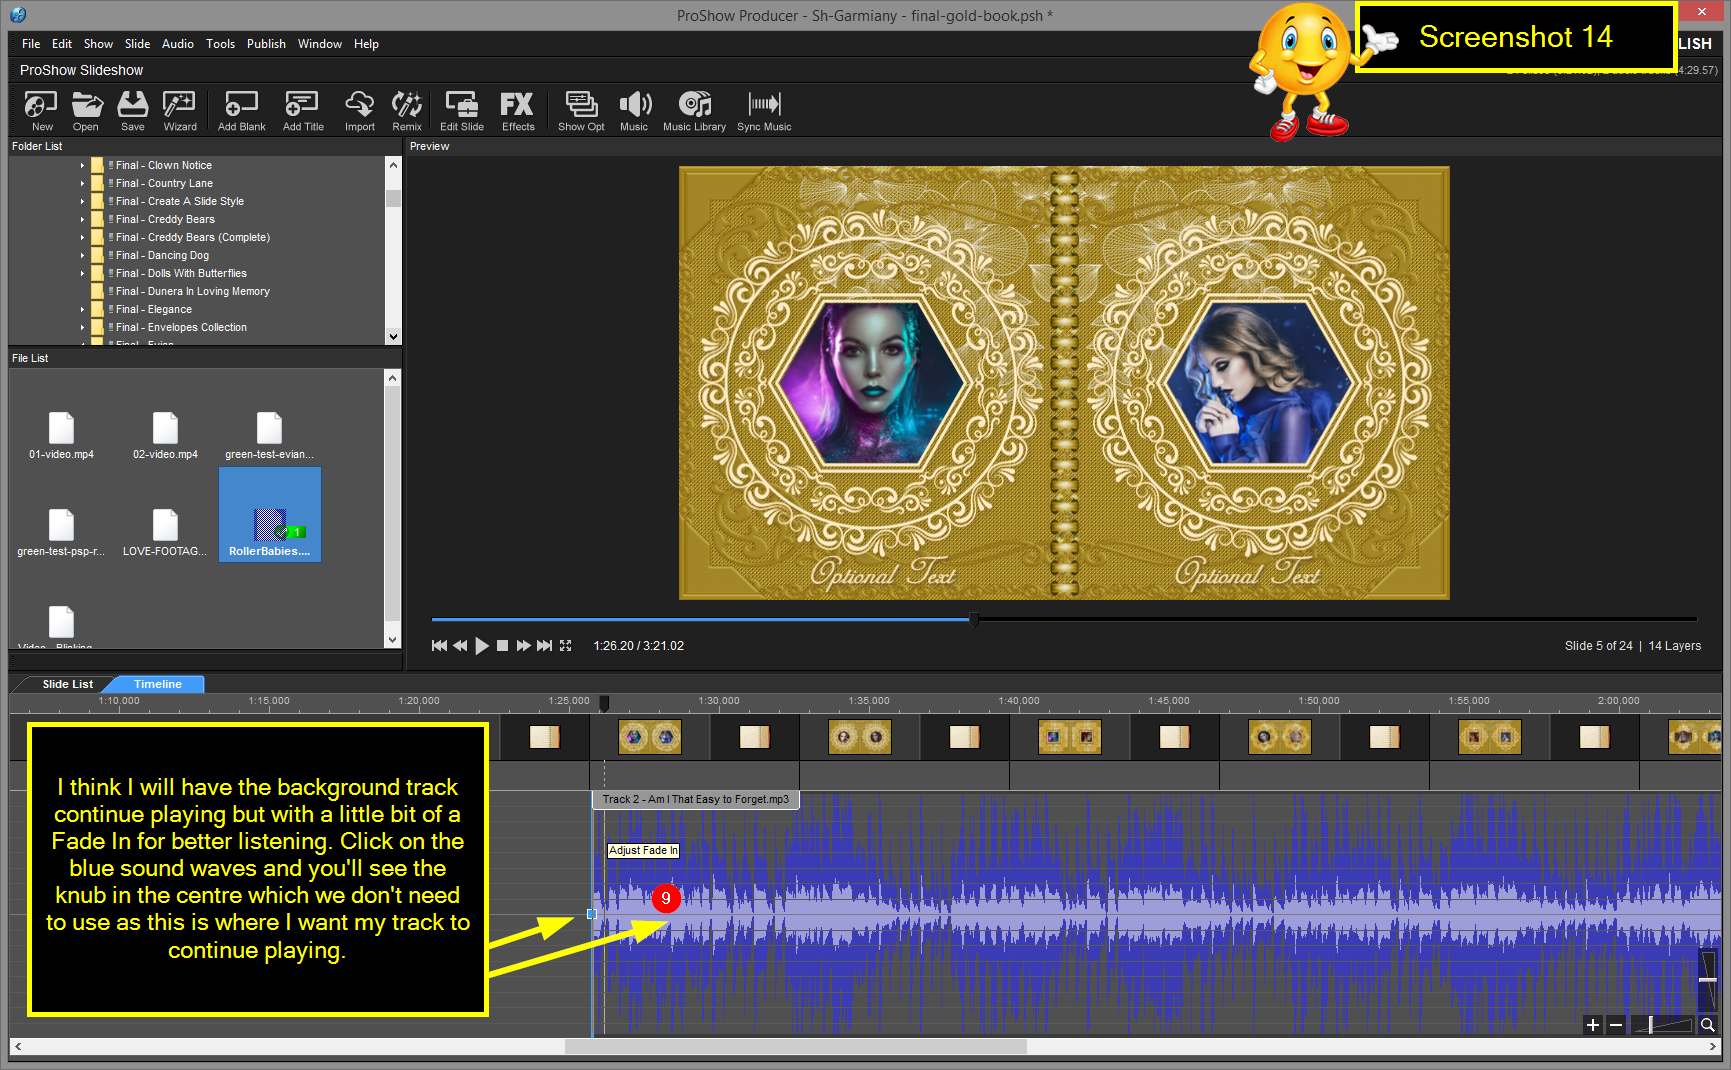This screenshot has width=1731, height=1070.
Task: Click the timeline playhead marker
Action: (x=604, y=704)
